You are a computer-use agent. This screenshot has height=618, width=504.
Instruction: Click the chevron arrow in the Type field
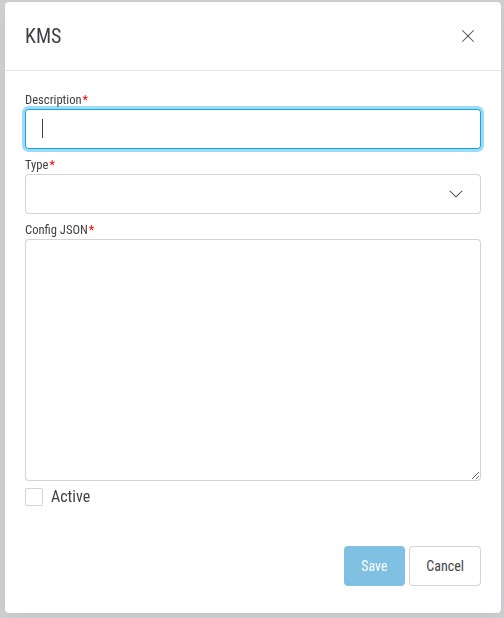456,194
